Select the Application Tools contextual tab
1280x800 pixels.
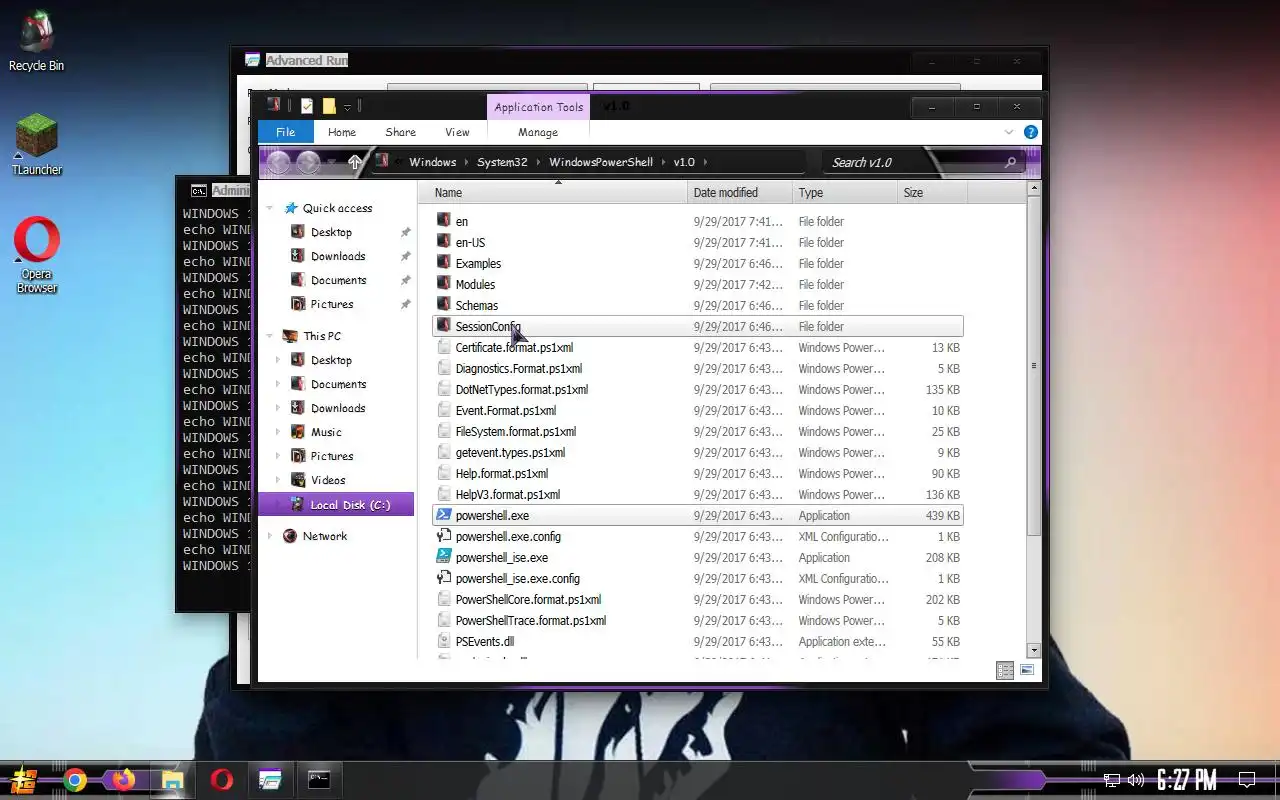(x=538, y=107)
